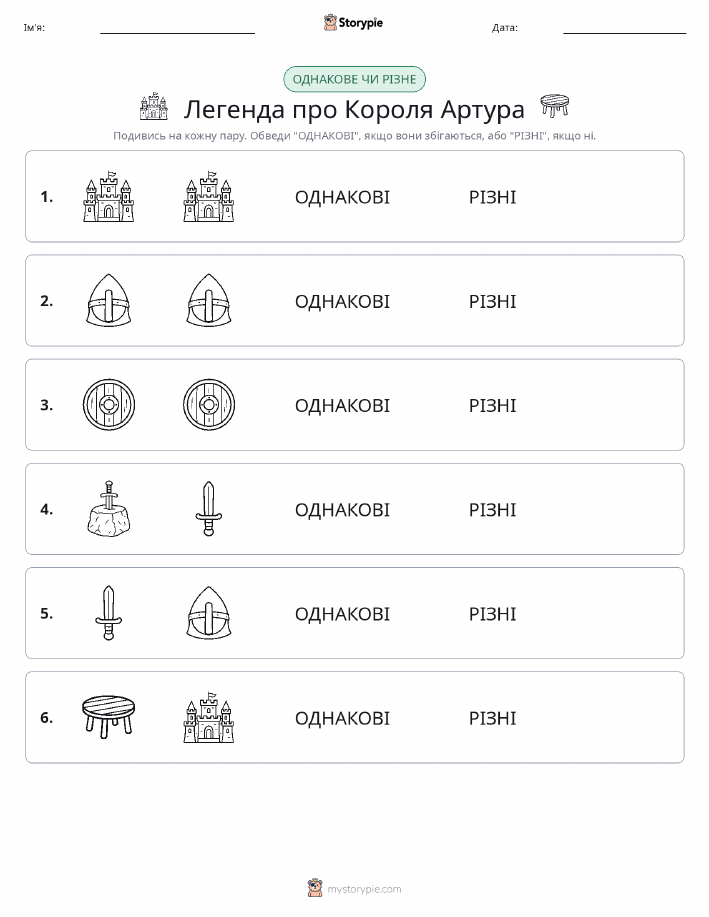Click the second helmet in row 2
This screenshot has width=709, height=917.
[209, 301]
